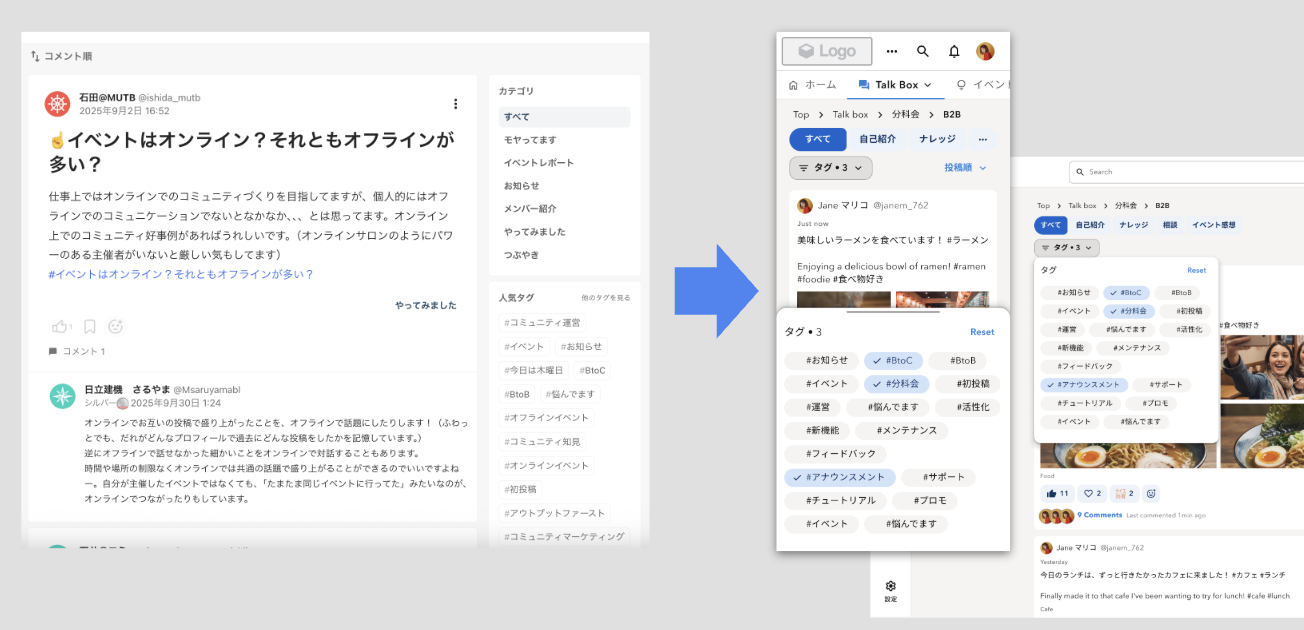Uncheck #アナウンスメント in the mobile tag sheet

(x=840, y=477)
